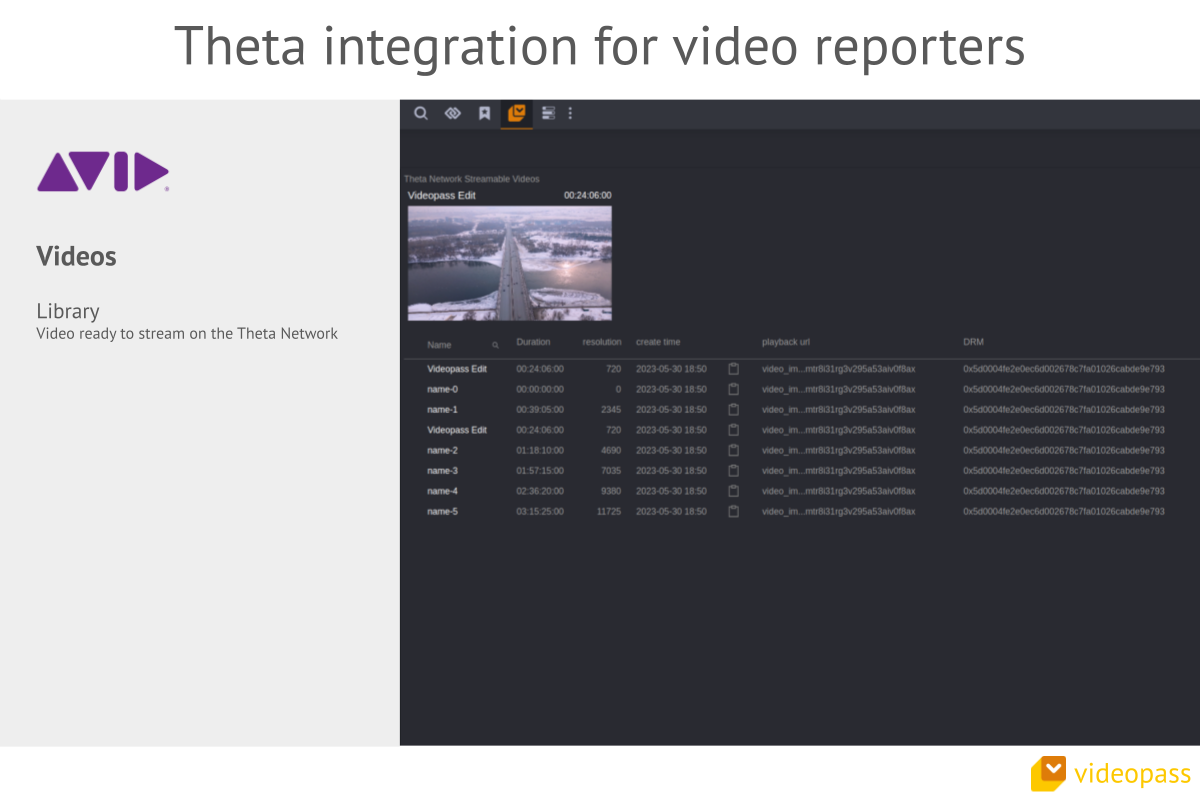Click duration 00:39:05:00 cell
The image size is (1200, 800).
tap(540, 409)
